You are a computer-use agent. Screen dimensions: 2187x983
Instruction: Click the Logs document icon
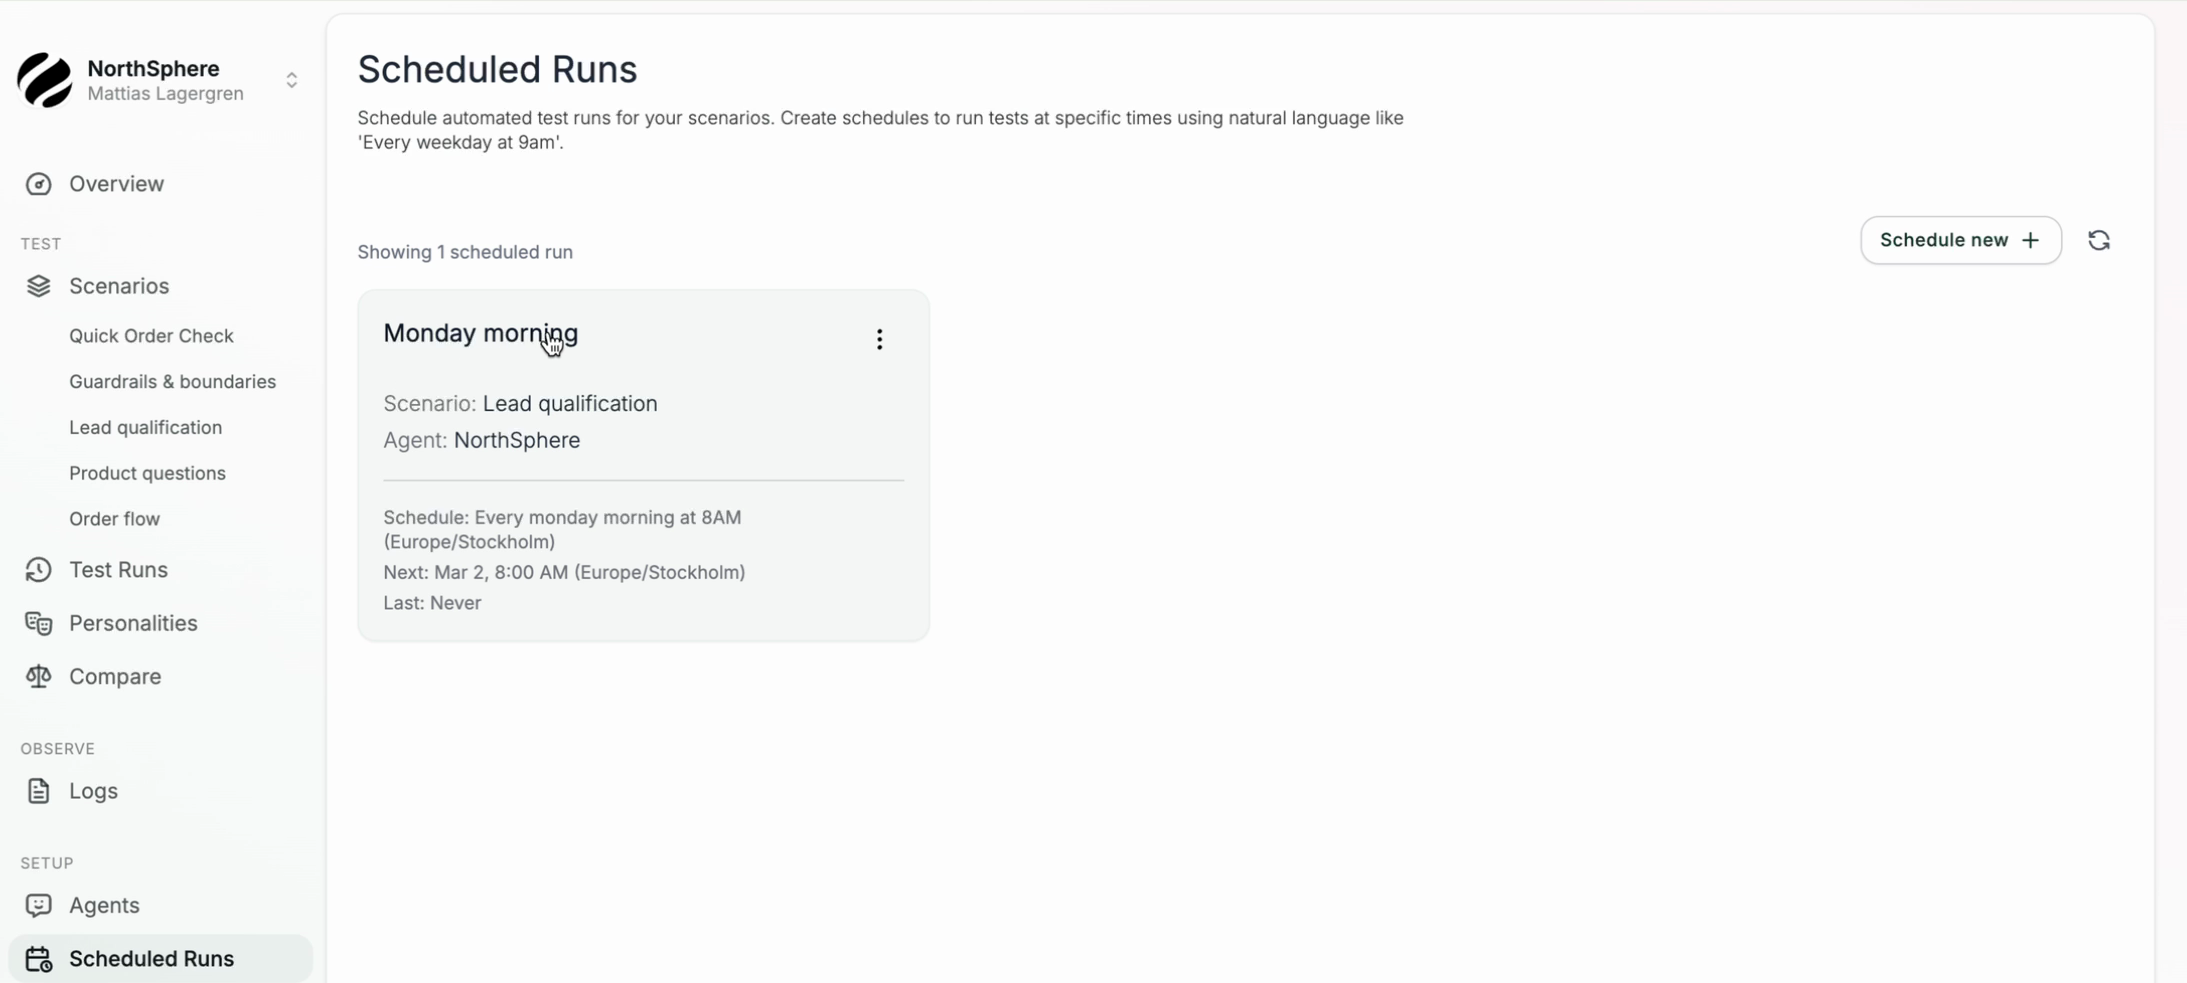click(39, 791)
